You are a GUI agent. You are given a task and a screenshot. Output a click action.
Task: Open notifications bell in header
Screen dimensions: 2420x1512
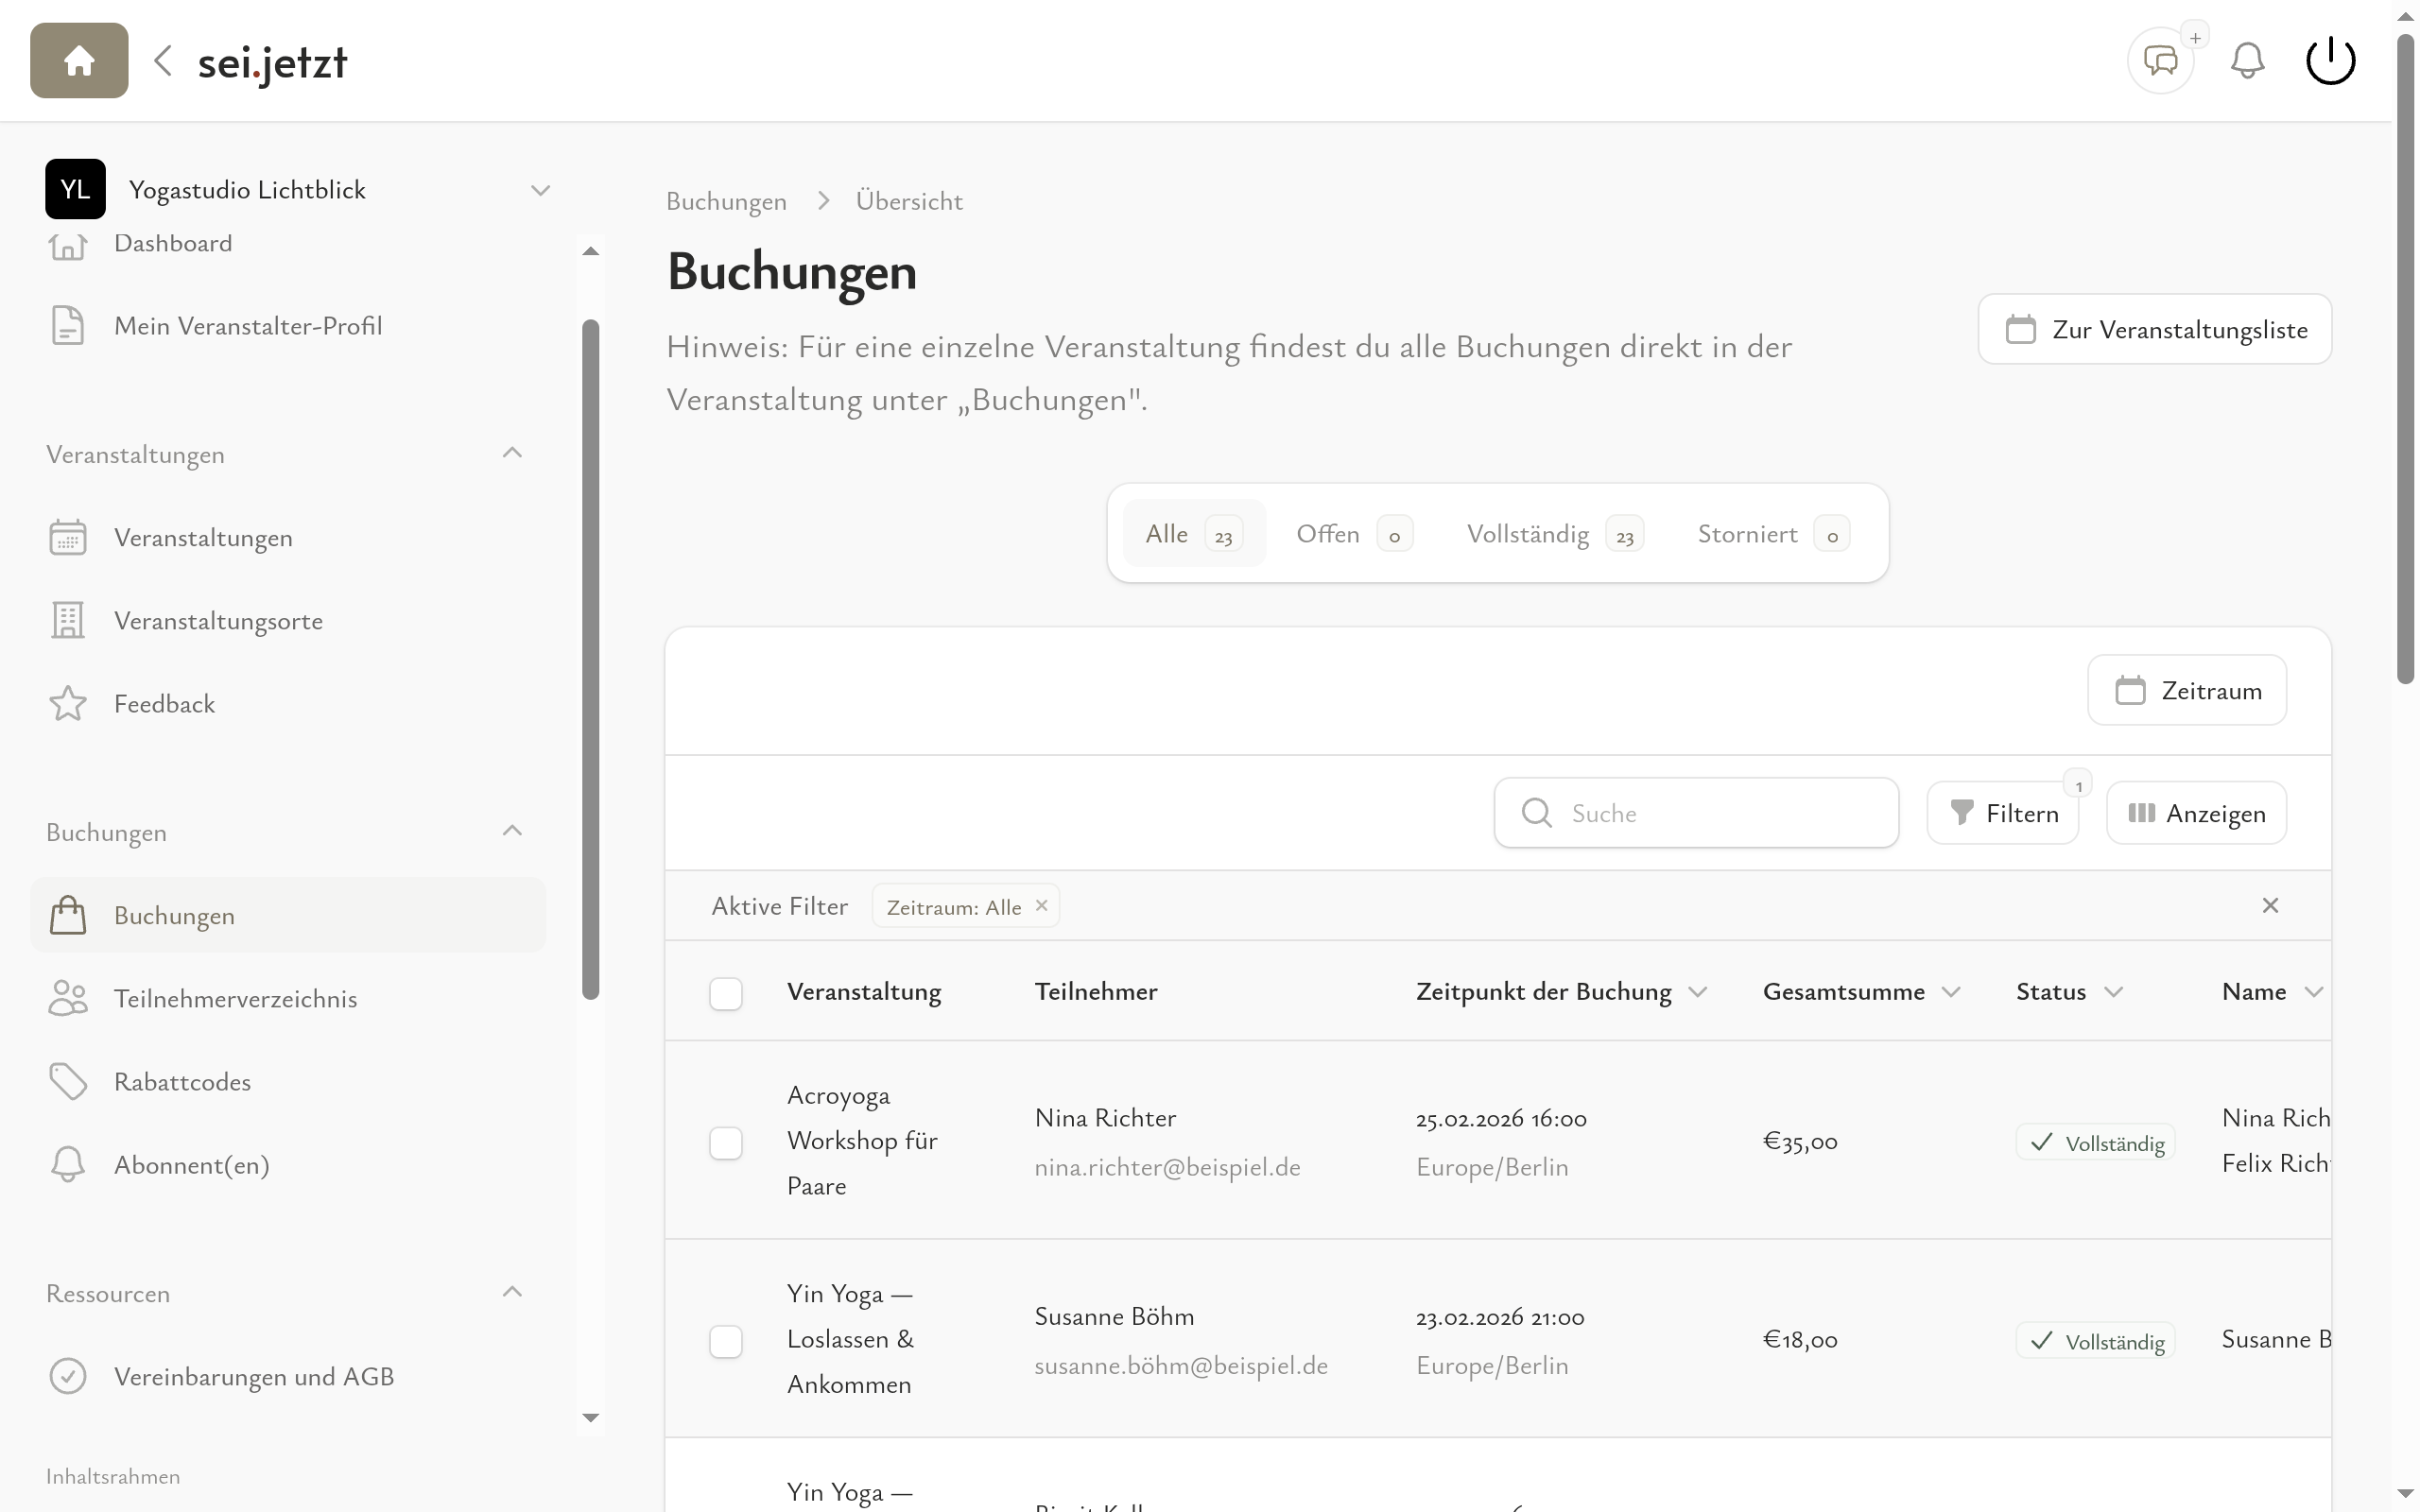click(2247, 61)
